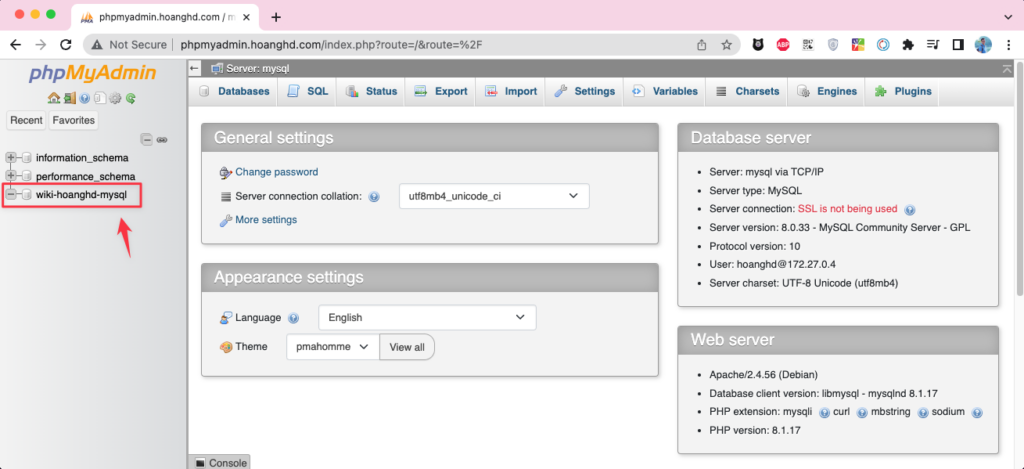Click the More settings link
Viewport: 1024px width, 469px height.
[266, 220]
